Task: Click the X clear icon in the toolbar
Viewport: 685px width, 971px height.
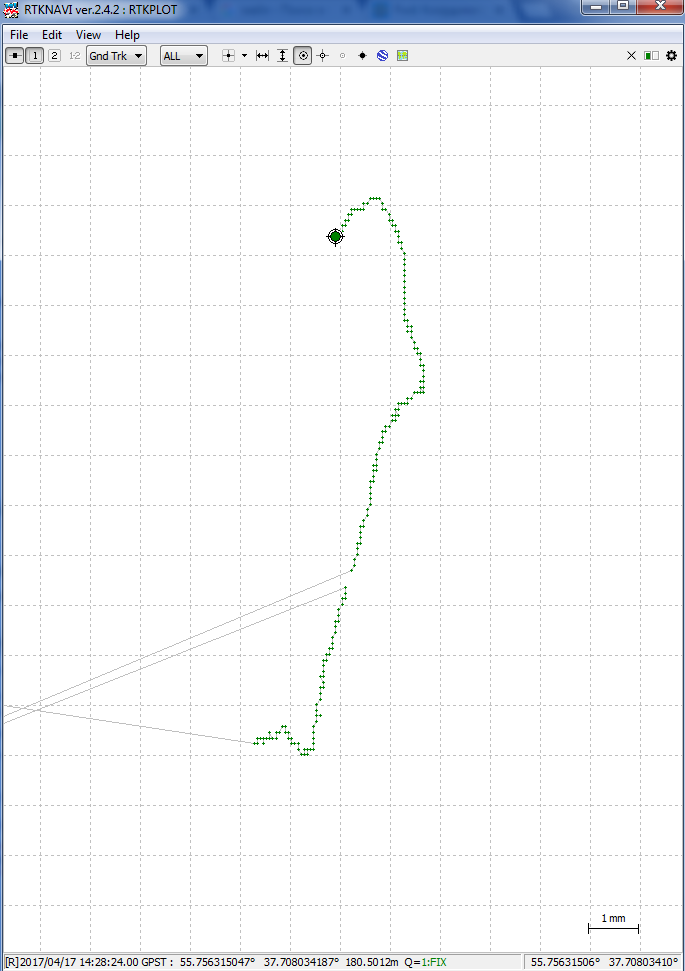Action: click(x=631, y=56)
